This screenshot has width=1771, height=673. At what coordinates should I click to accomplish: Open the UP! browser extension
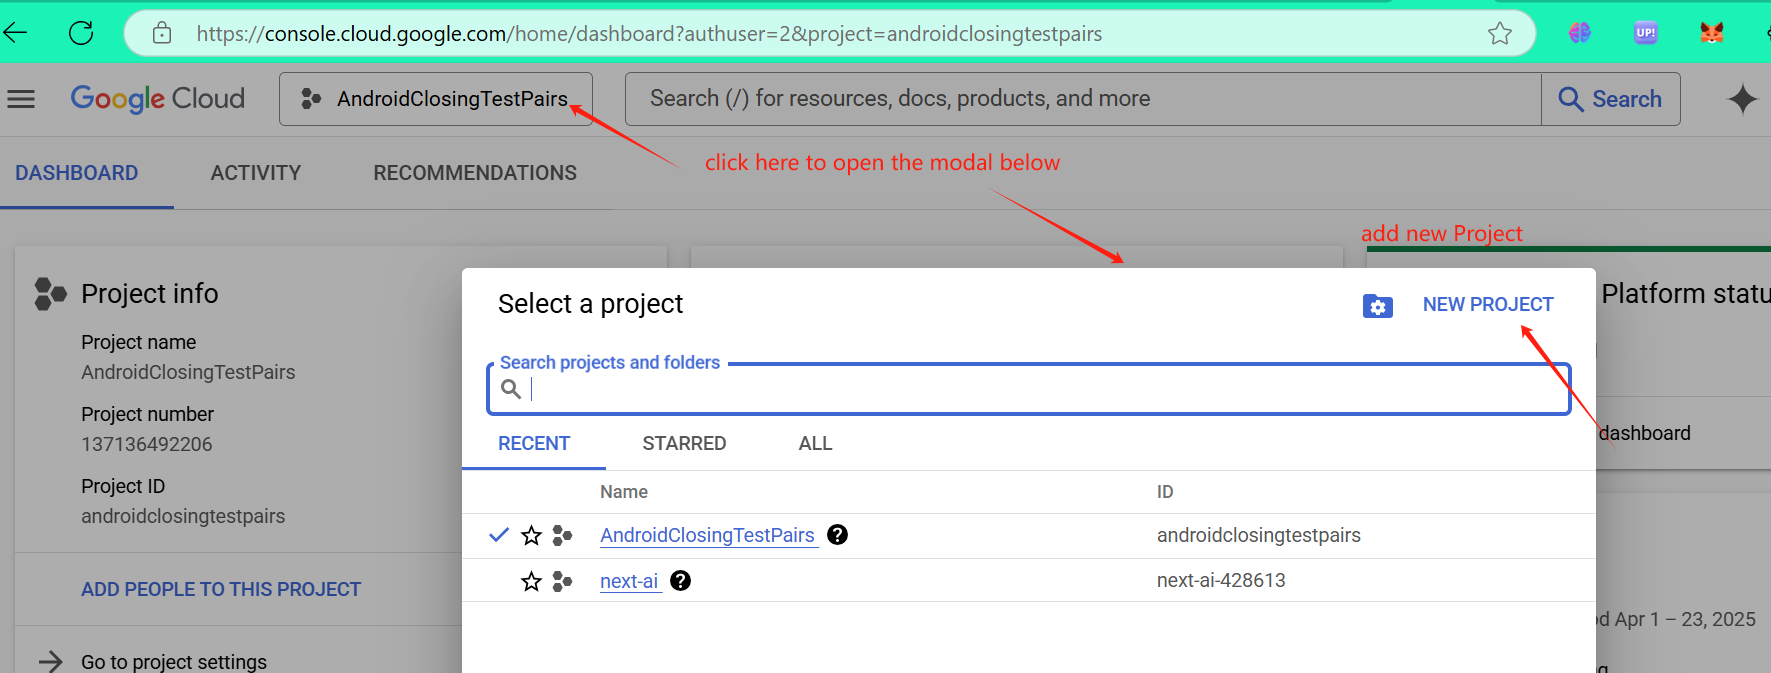pyautogui.click(x=1645, y=33)
